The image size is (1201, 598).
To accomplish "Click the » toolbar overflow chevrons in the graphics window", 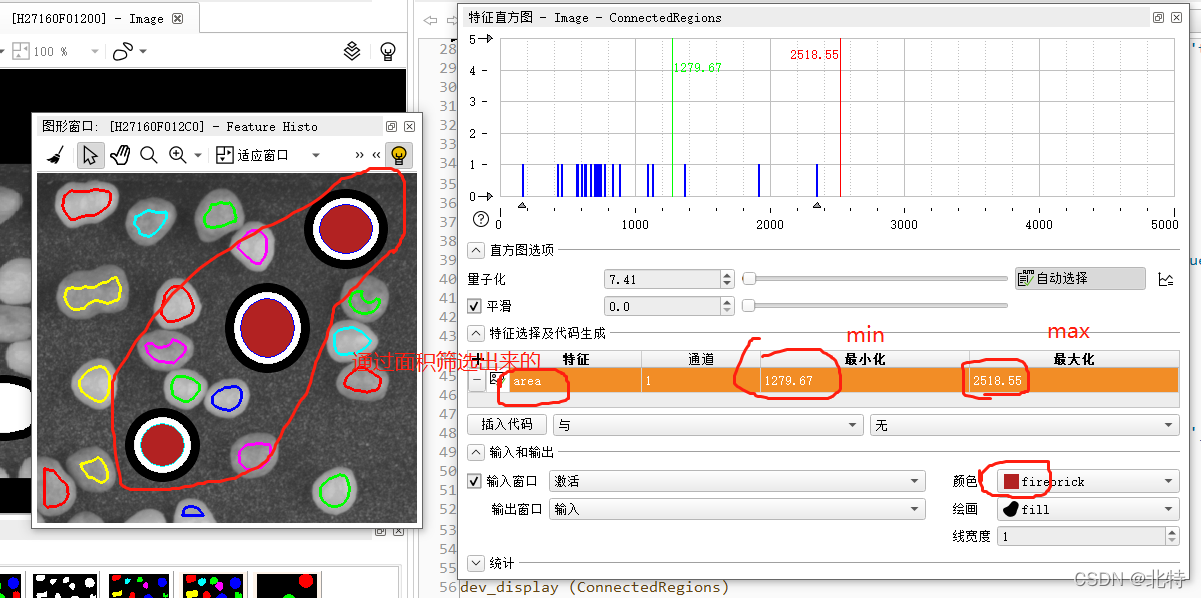I will [x=359, y=155].
